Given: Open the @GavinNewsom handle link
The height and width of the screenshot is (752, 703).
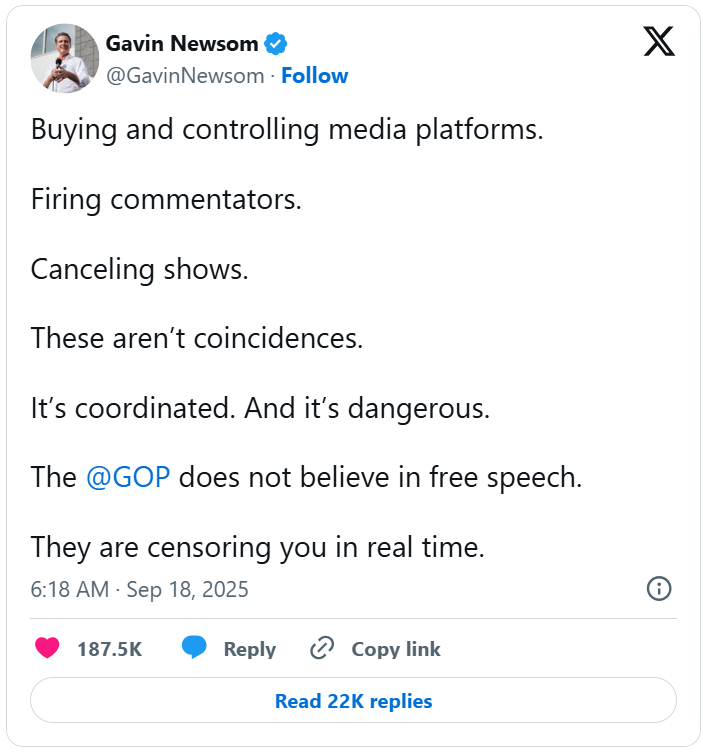Looking at the screenshot, I should tap(184, 76).
